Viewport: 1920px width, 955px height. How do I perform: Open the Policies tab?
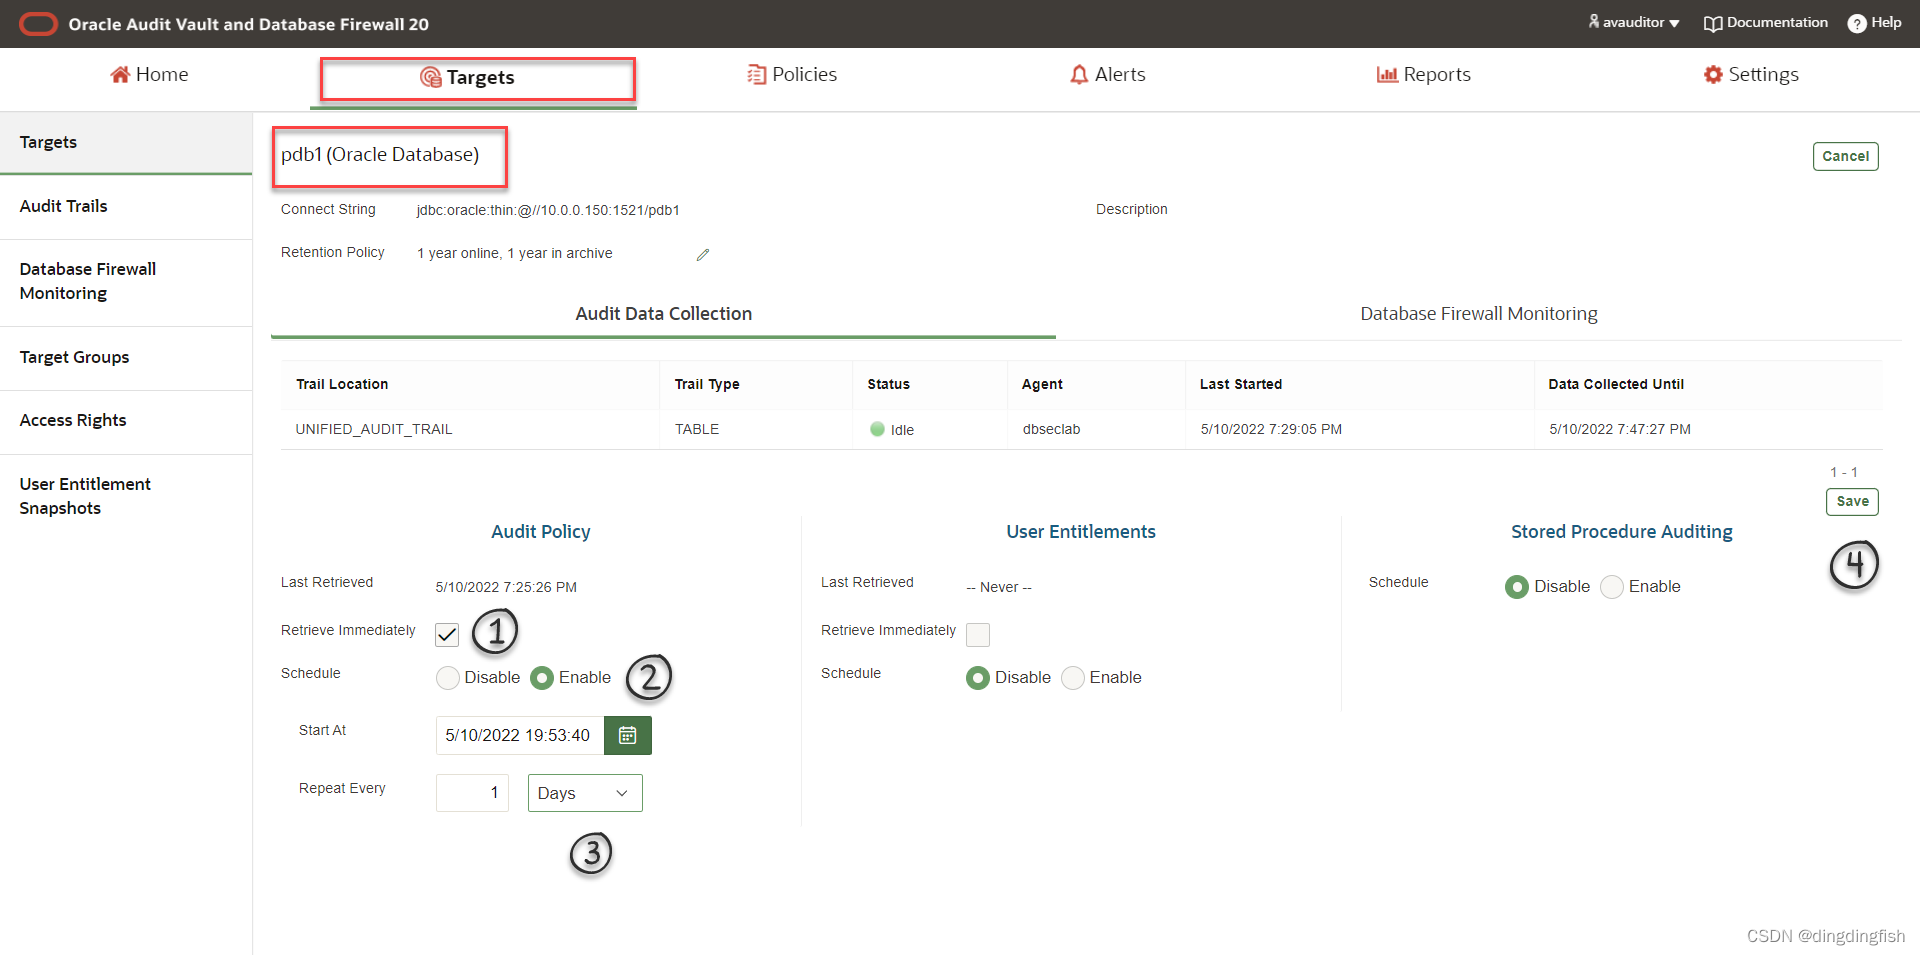[792, 74]
